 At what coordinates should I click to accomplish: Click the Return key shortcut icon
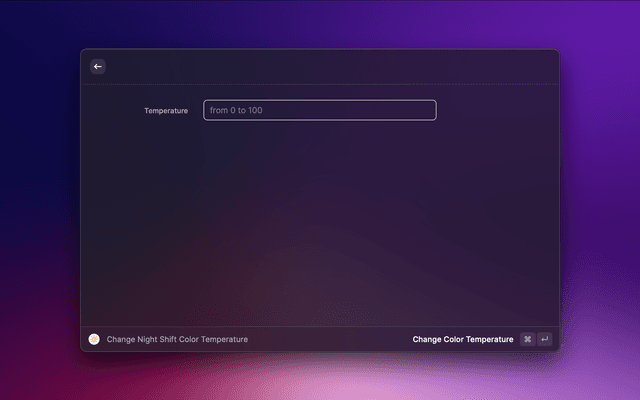544,339
